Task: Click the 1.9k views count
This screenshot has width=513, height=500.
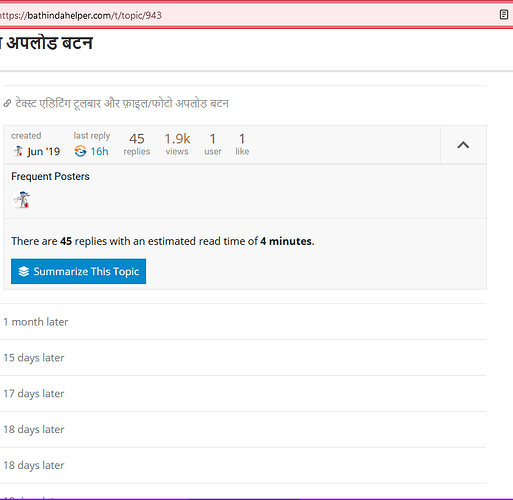Action: [x=177, y=144]
